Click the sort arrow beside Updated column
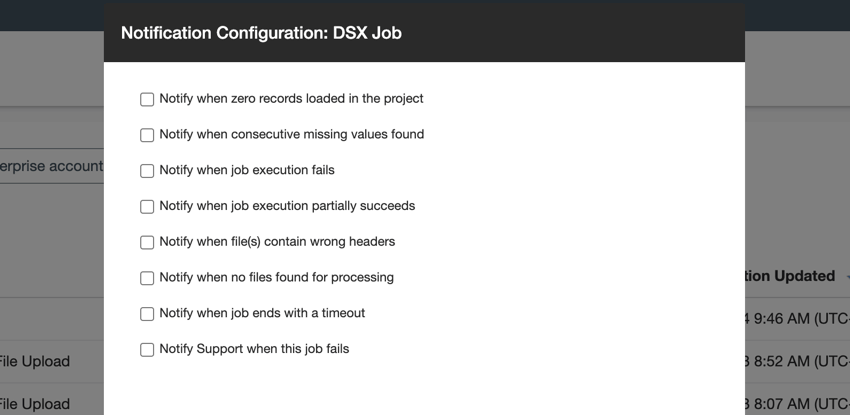Screen dimensions: 850x415 pyautogui.click(x=846, y=277)
